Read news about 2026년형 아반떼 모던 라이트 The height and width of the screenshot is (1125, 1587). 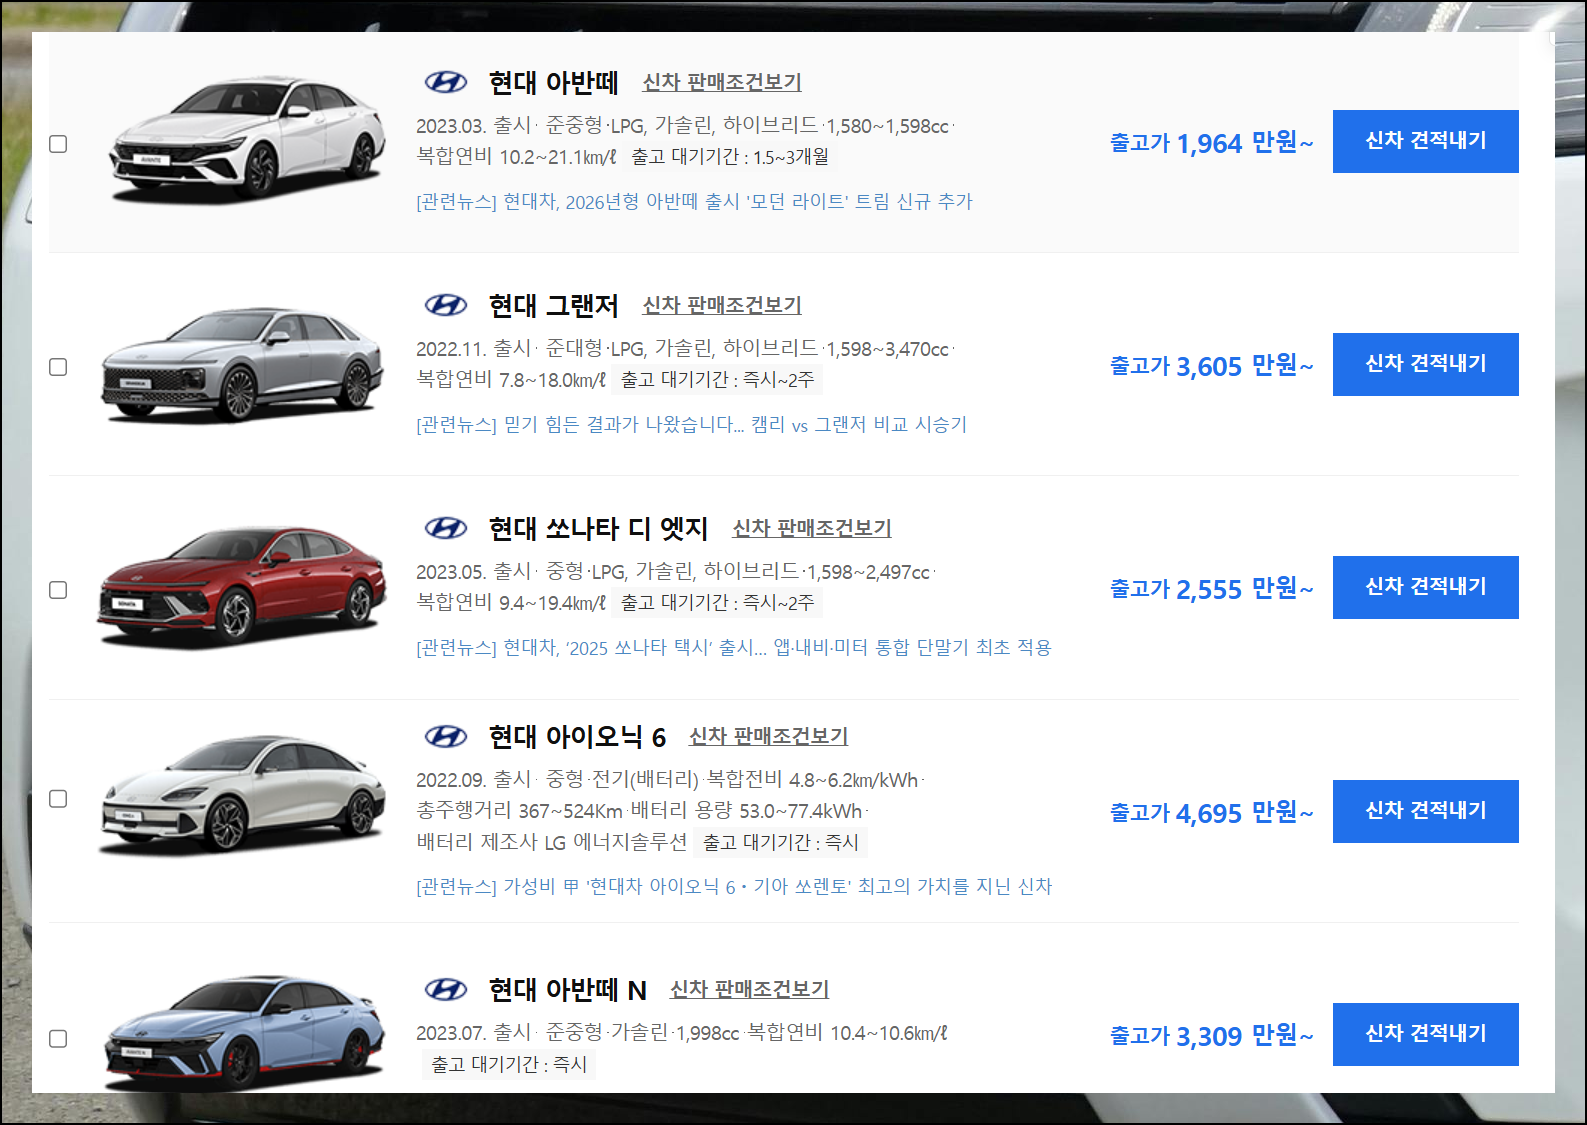click(x=694, y=202)
